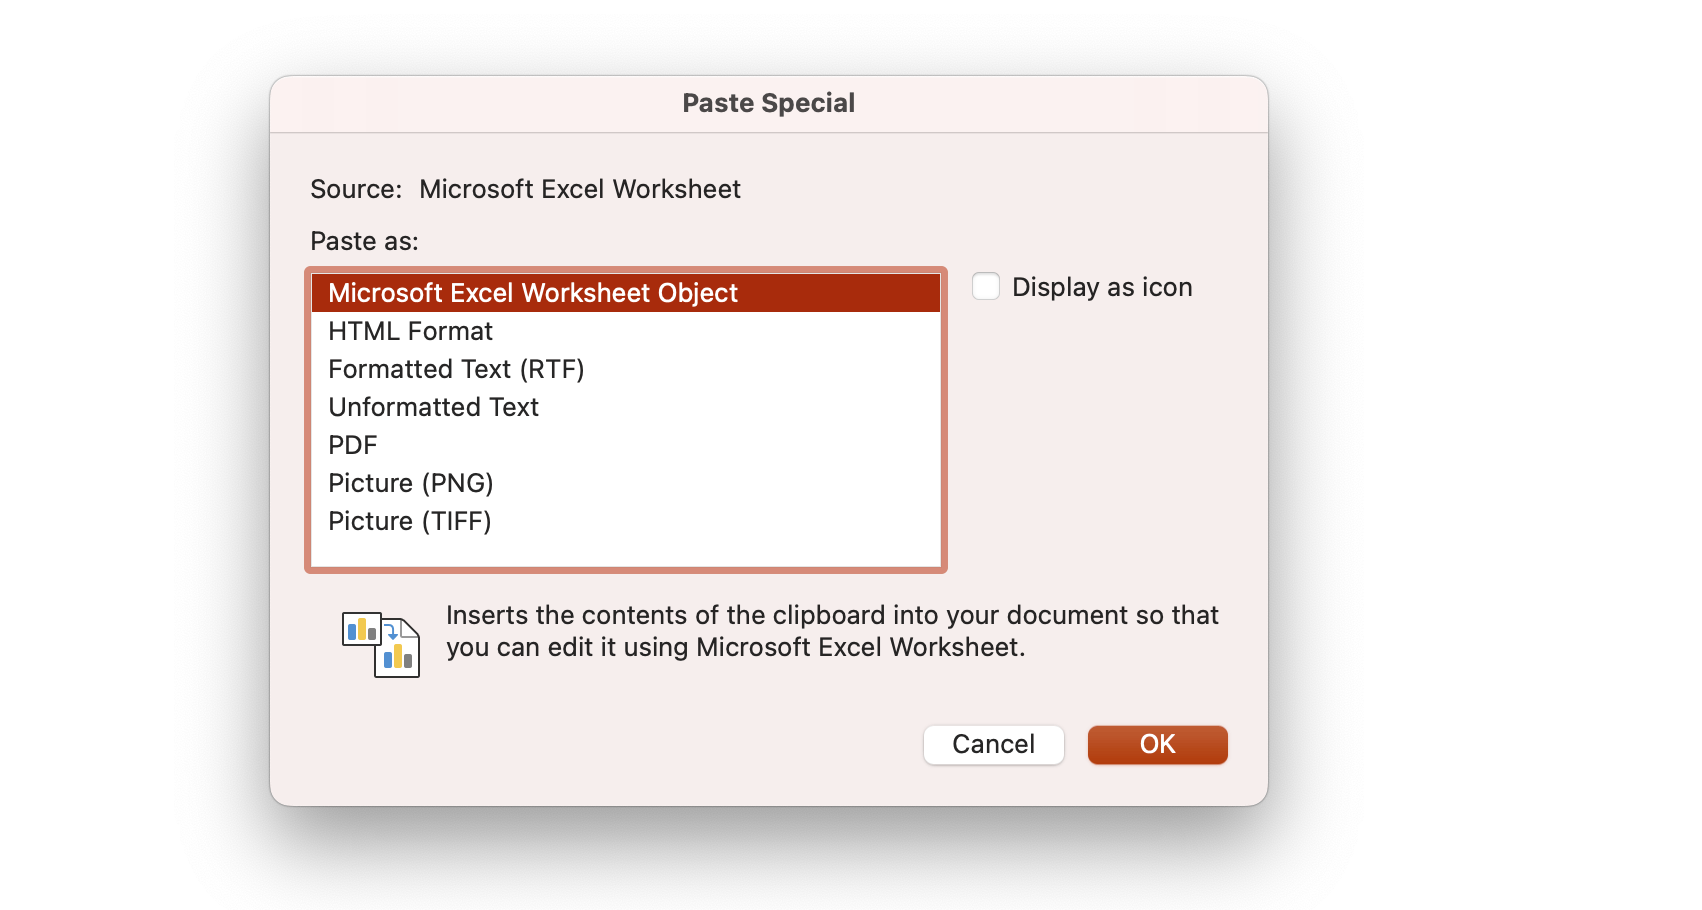Click the Cancel button
1702x910 pixels.
tap(993, 745)
